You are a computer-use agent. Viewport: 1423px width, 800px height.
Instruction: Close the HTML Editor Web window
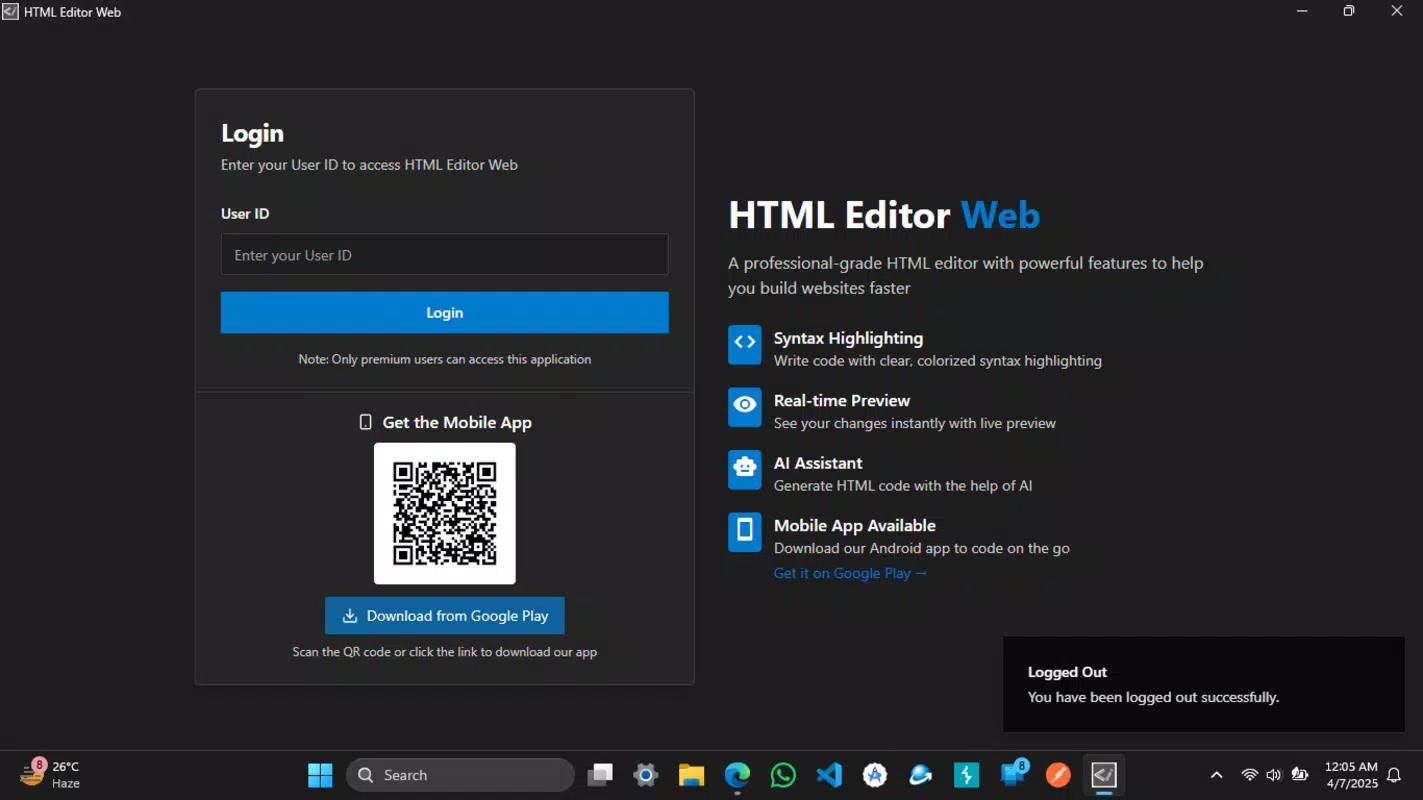pyautogui.click(x=1397, y=11)
